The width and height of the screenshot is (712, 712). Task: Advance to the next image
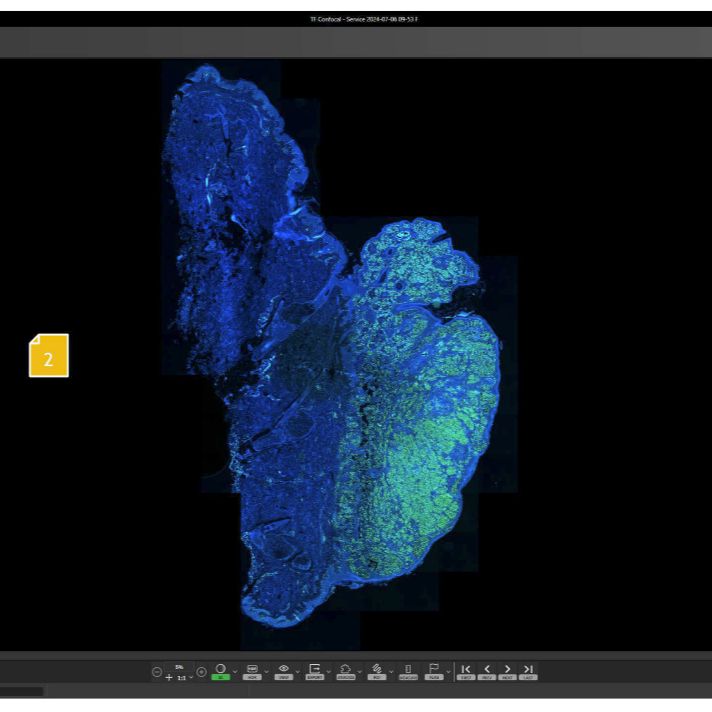[x=507, y=670]
